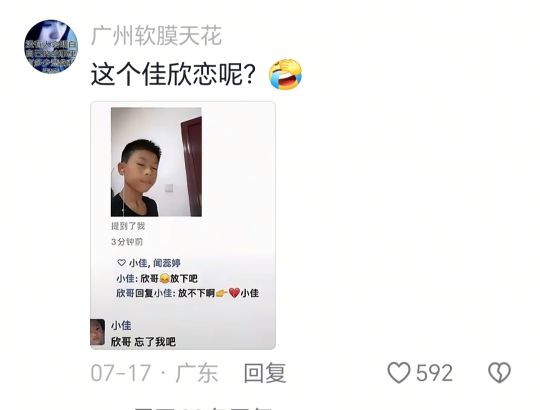Viewport: 540px width, 410px height.
Task: Tap the 小佳 name above 欣哥 忘了我吧
Action: coord(121,326)
